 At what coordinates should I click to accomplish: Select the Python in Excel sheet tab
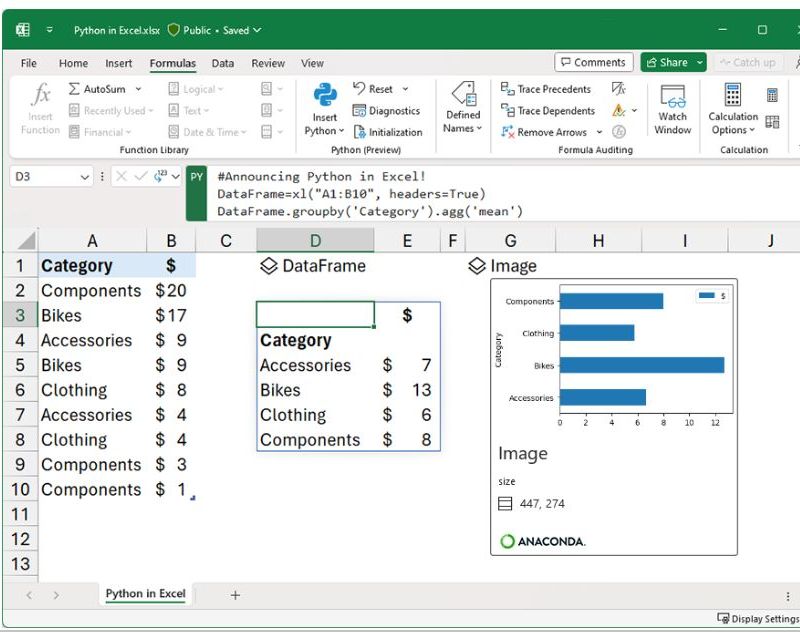145,594
